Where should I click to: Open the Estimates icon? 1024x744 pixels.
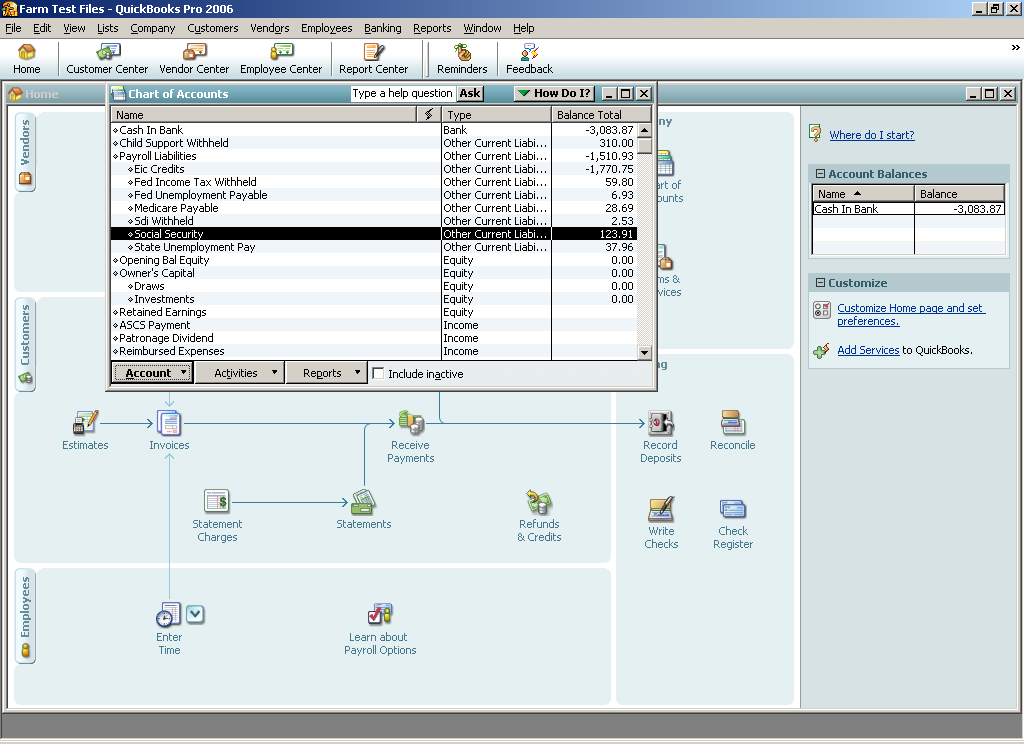click(85, 423)
